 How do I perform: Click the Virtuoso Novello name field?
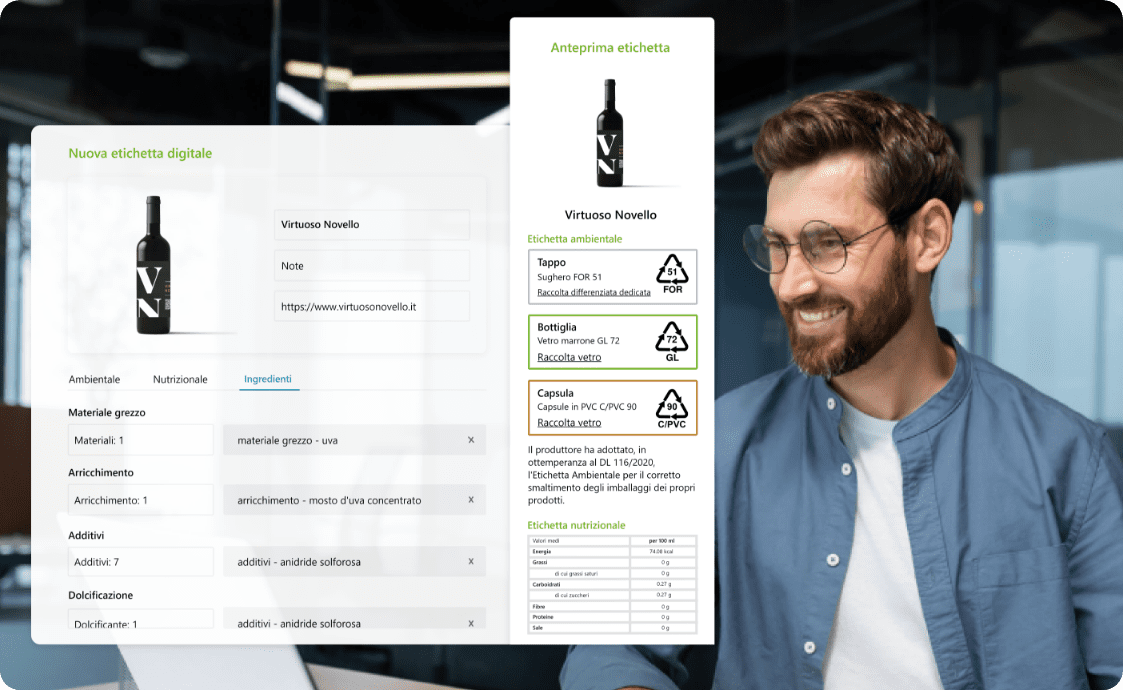click(x=371, y=225)
